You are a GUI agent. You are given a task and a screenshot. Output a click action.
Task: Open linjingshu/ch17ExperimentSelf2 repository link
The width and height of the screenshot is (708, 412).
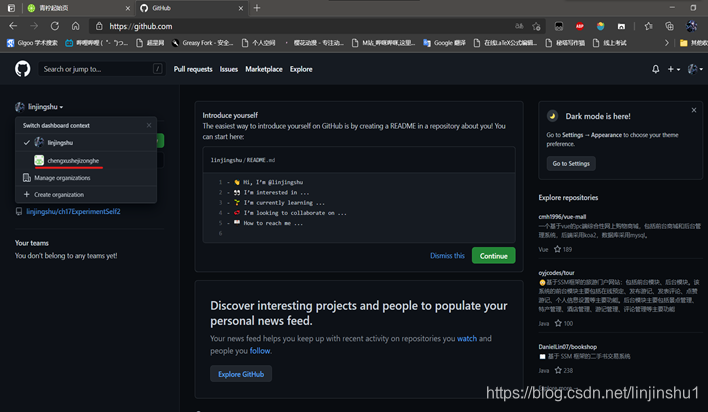point(73,211)
